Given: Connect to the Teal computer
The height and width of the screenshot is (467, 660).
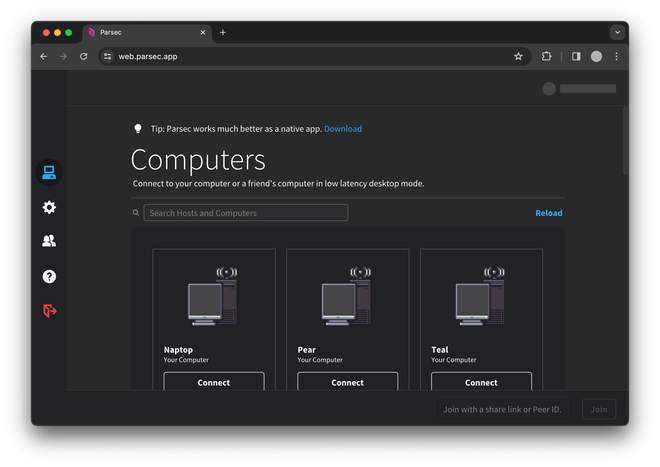Looking at the screenshot, I should pos(481,382).
